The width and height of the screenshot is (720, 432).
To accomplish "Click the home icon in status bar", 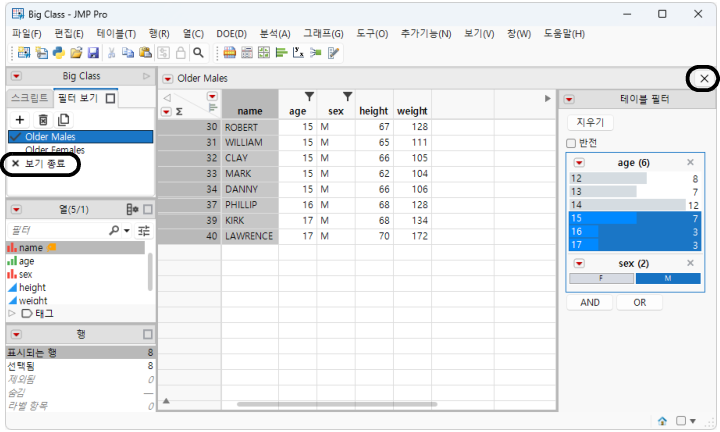I will (x=663, y=421).
